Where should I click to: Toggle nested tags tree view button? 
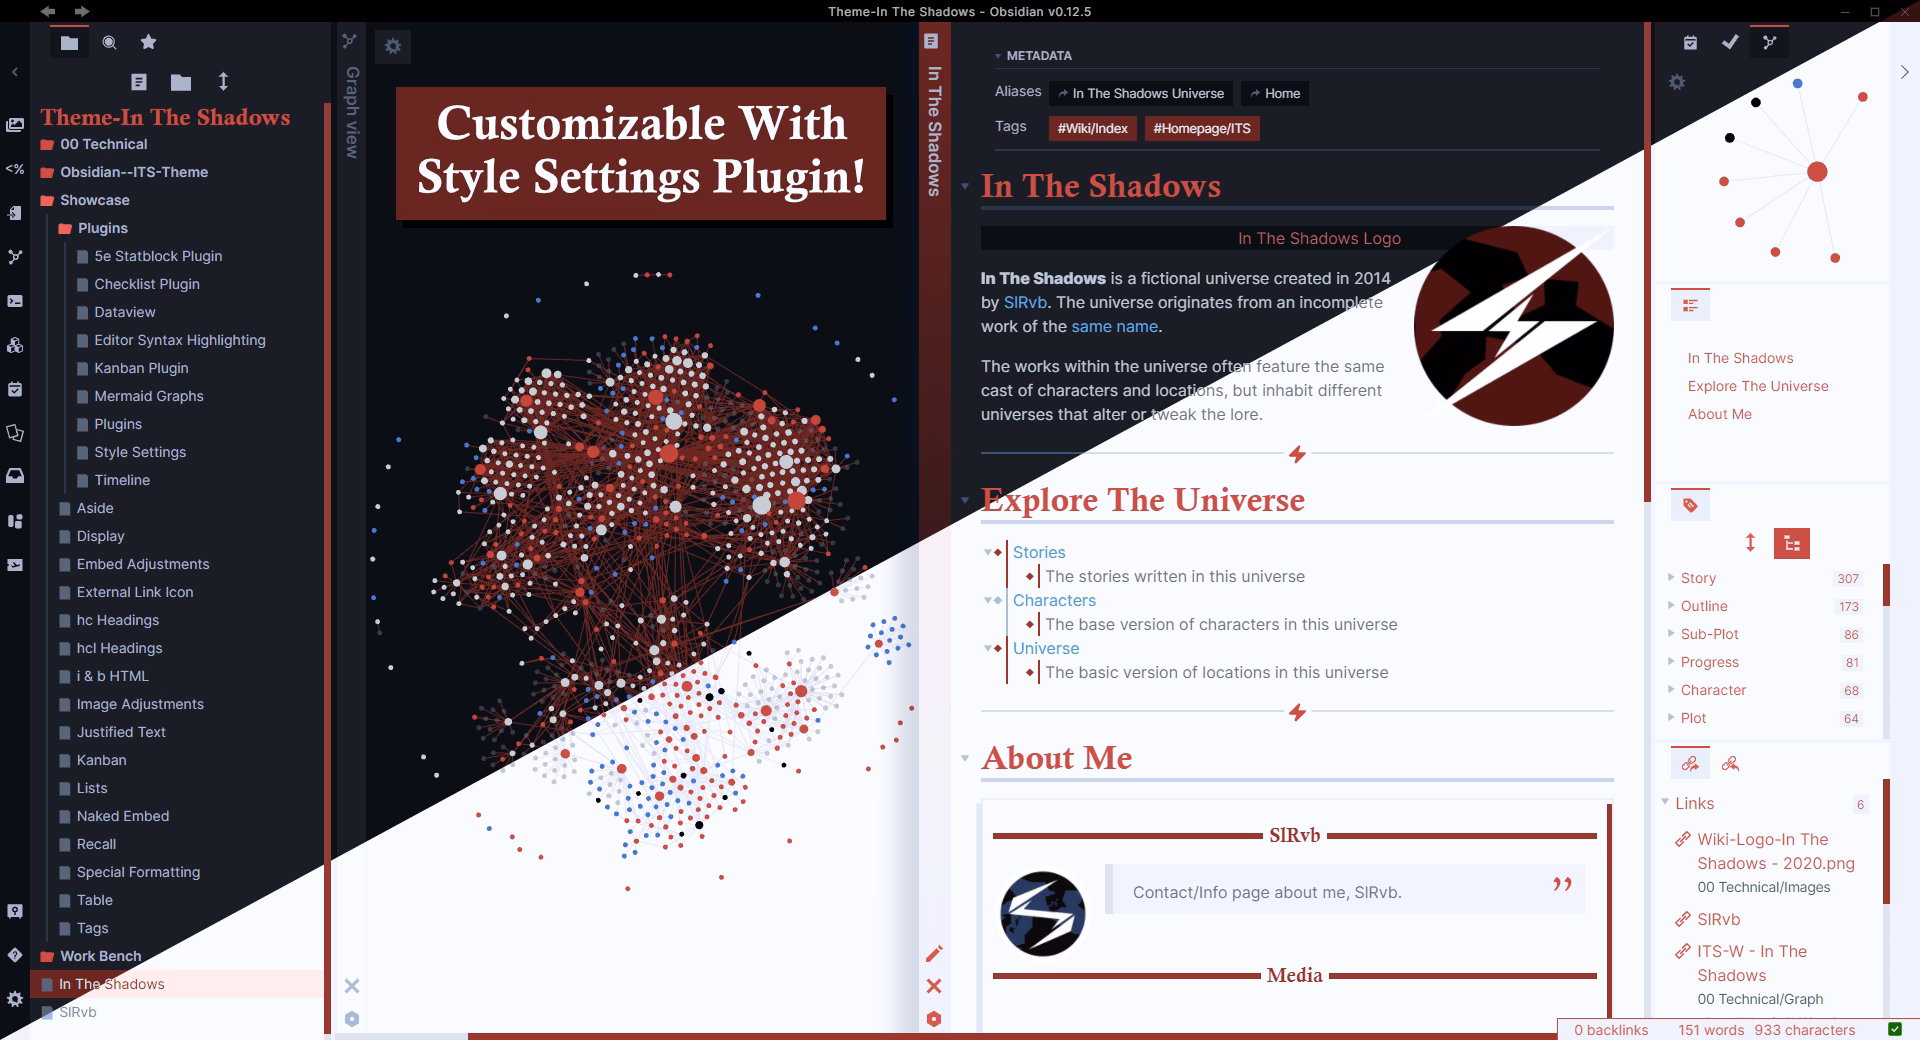(x=1791, y=544)
